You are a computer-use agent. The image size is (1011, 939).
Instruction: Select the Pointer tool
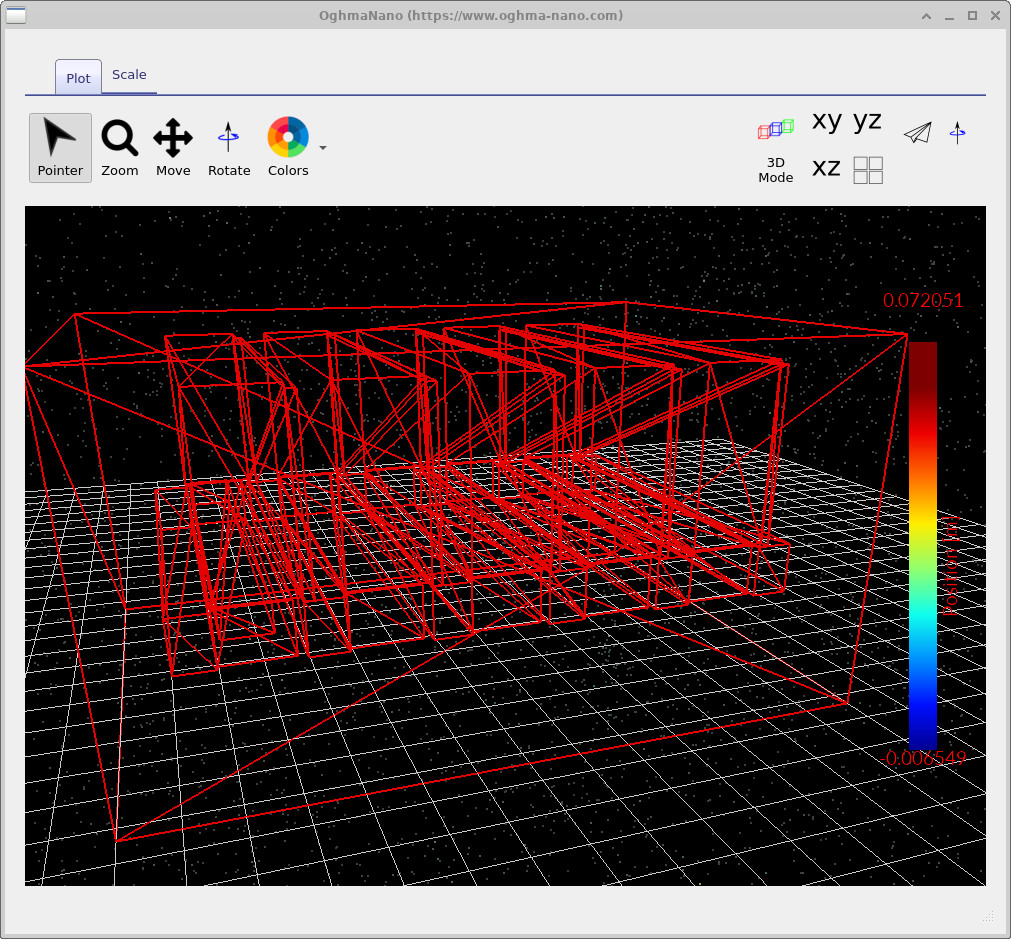click(59, 147)
